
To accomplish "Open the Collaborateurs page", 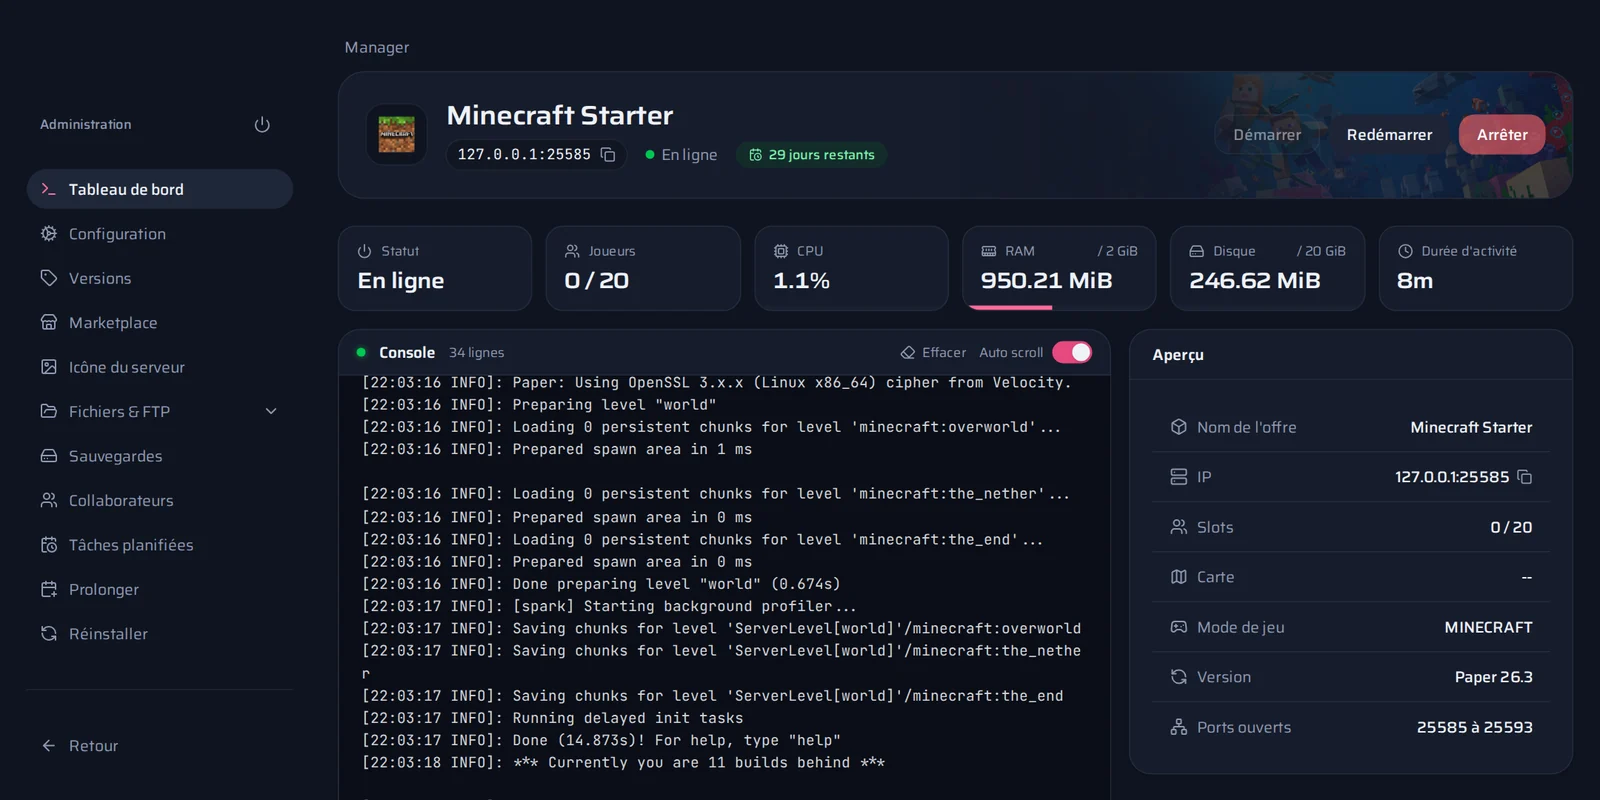I will coord(160,500).
